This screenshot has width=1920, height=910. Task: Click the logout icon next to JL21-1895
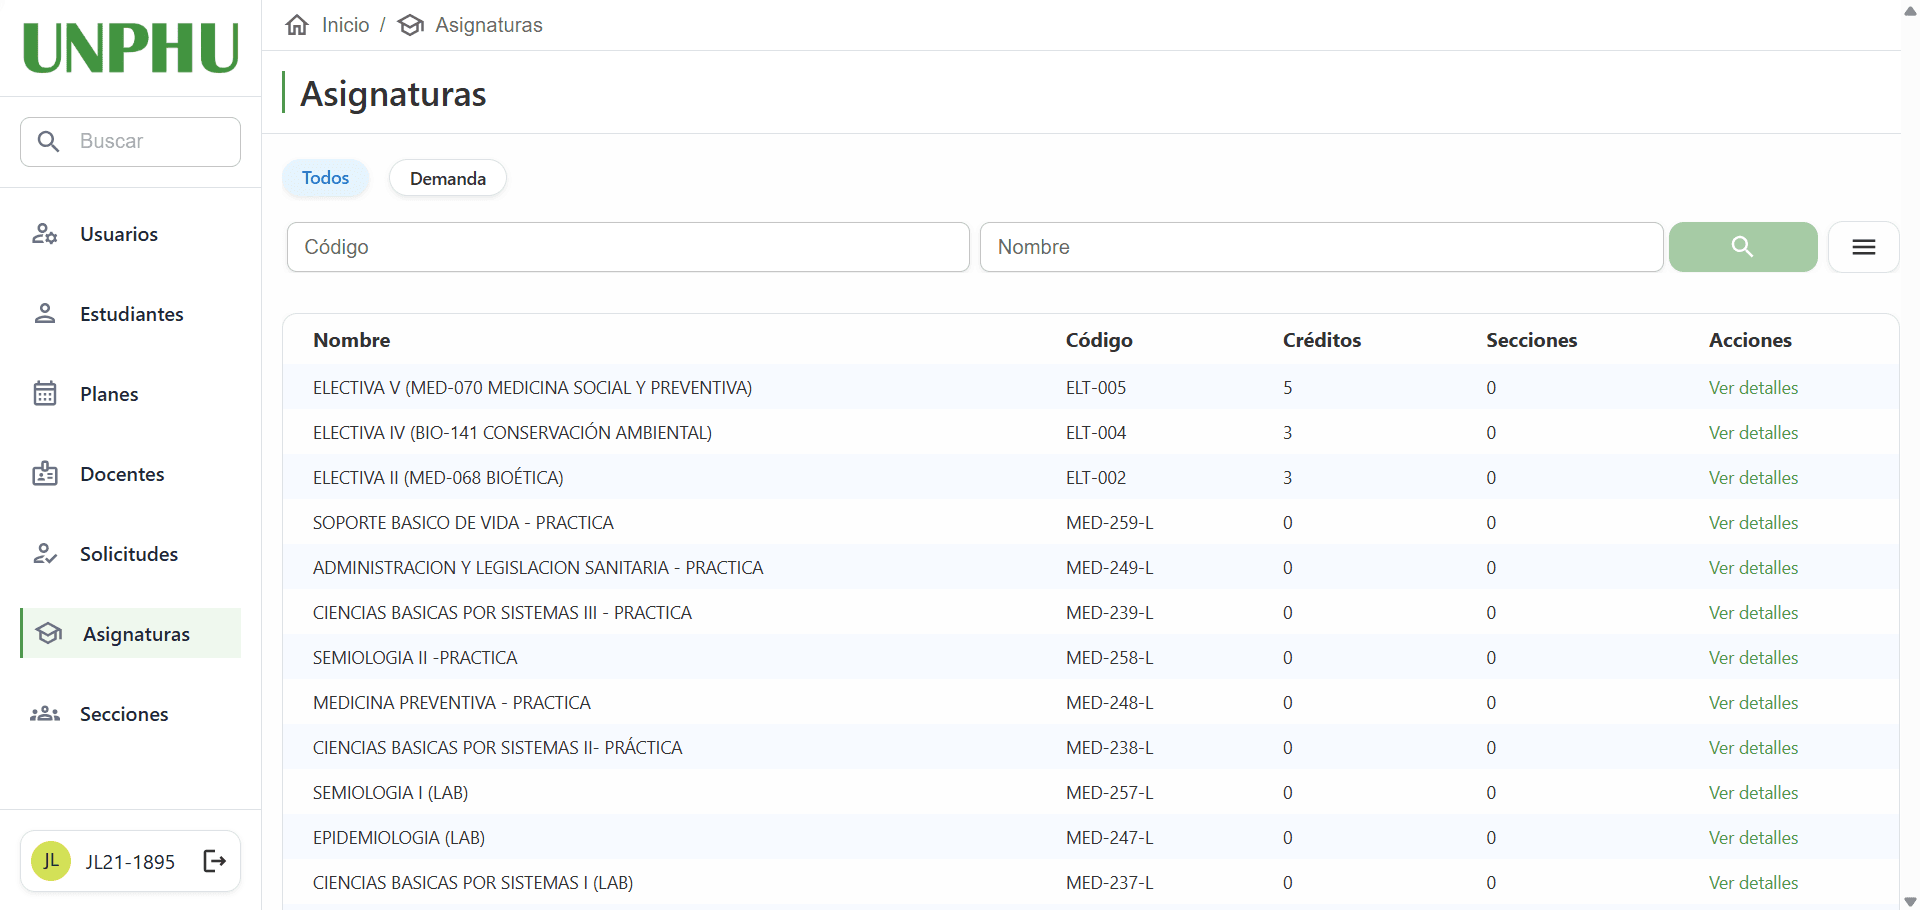coord(215,861)
